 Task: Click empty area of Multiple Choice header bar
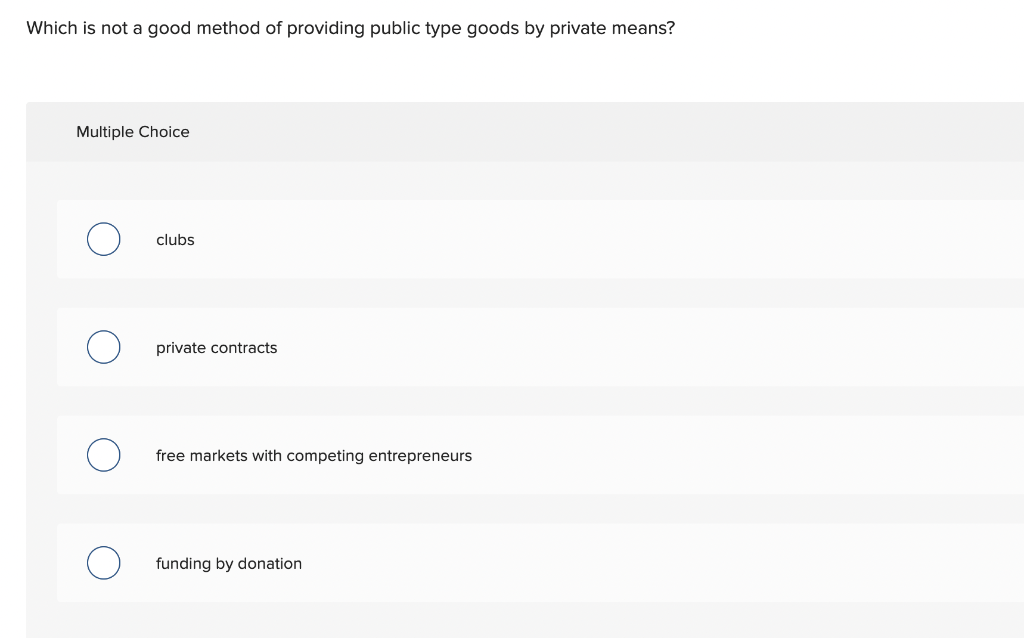pos(600,132)
